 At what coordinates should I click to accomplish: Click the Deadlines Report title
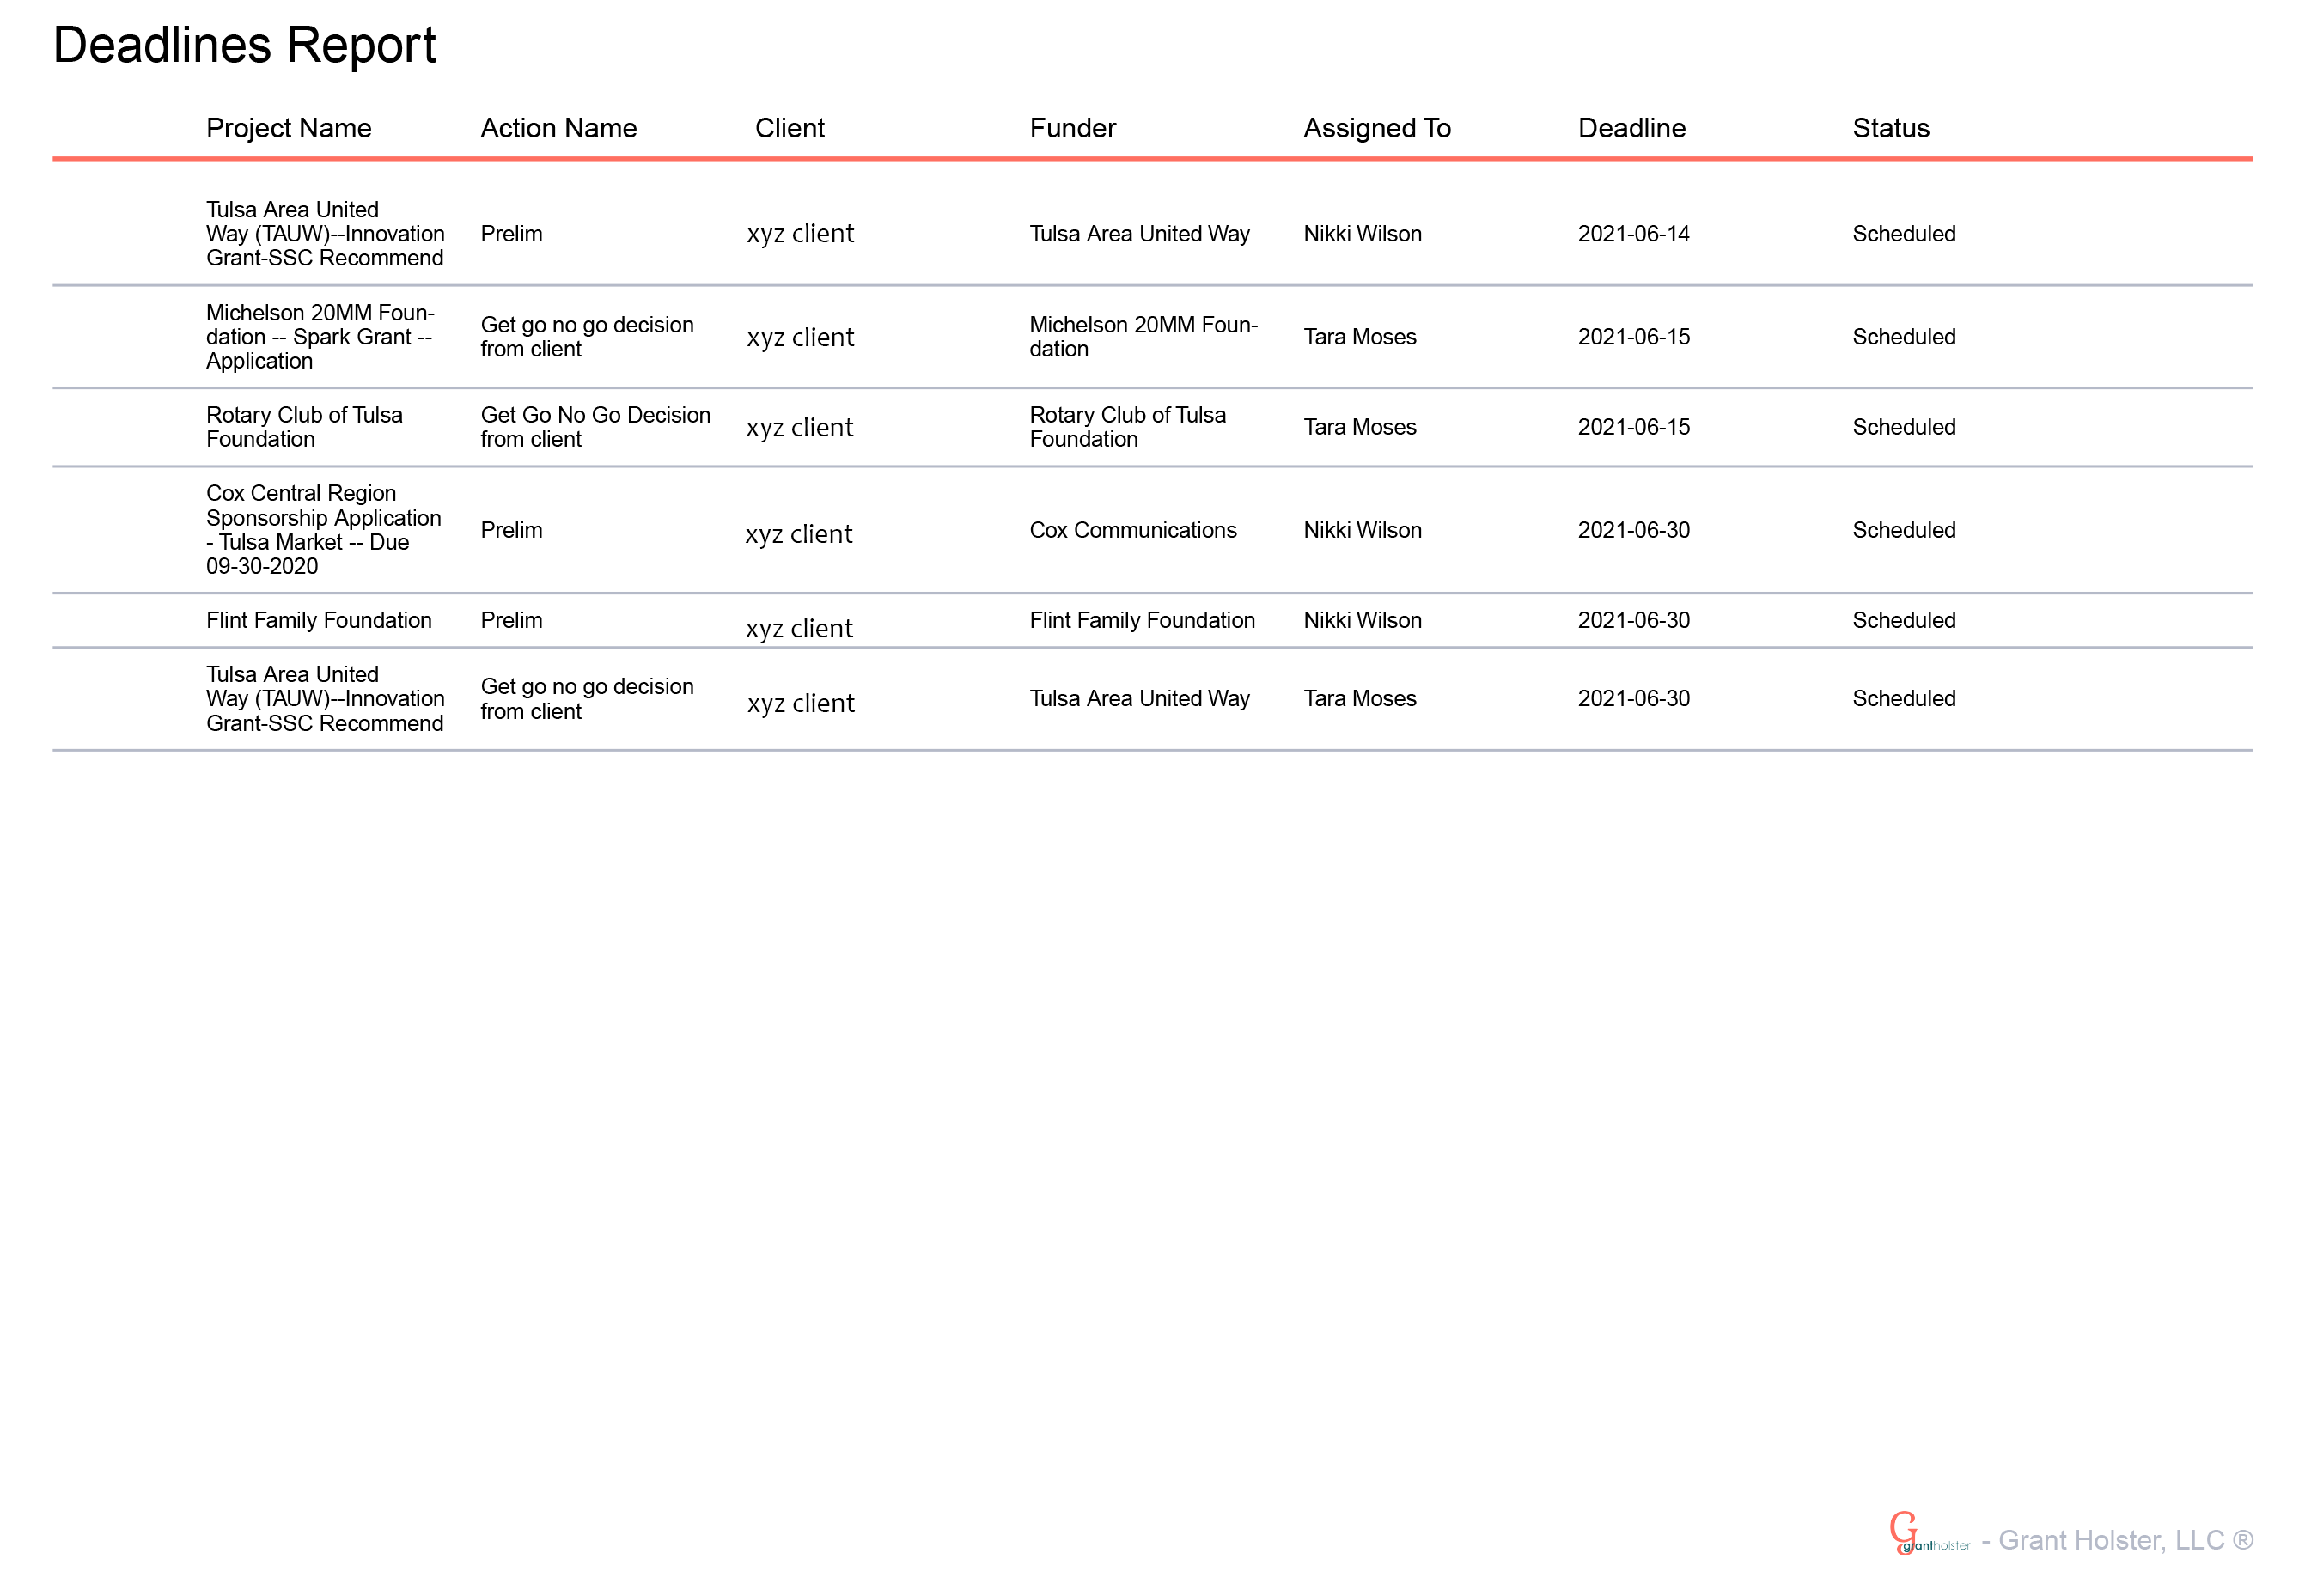244,46
